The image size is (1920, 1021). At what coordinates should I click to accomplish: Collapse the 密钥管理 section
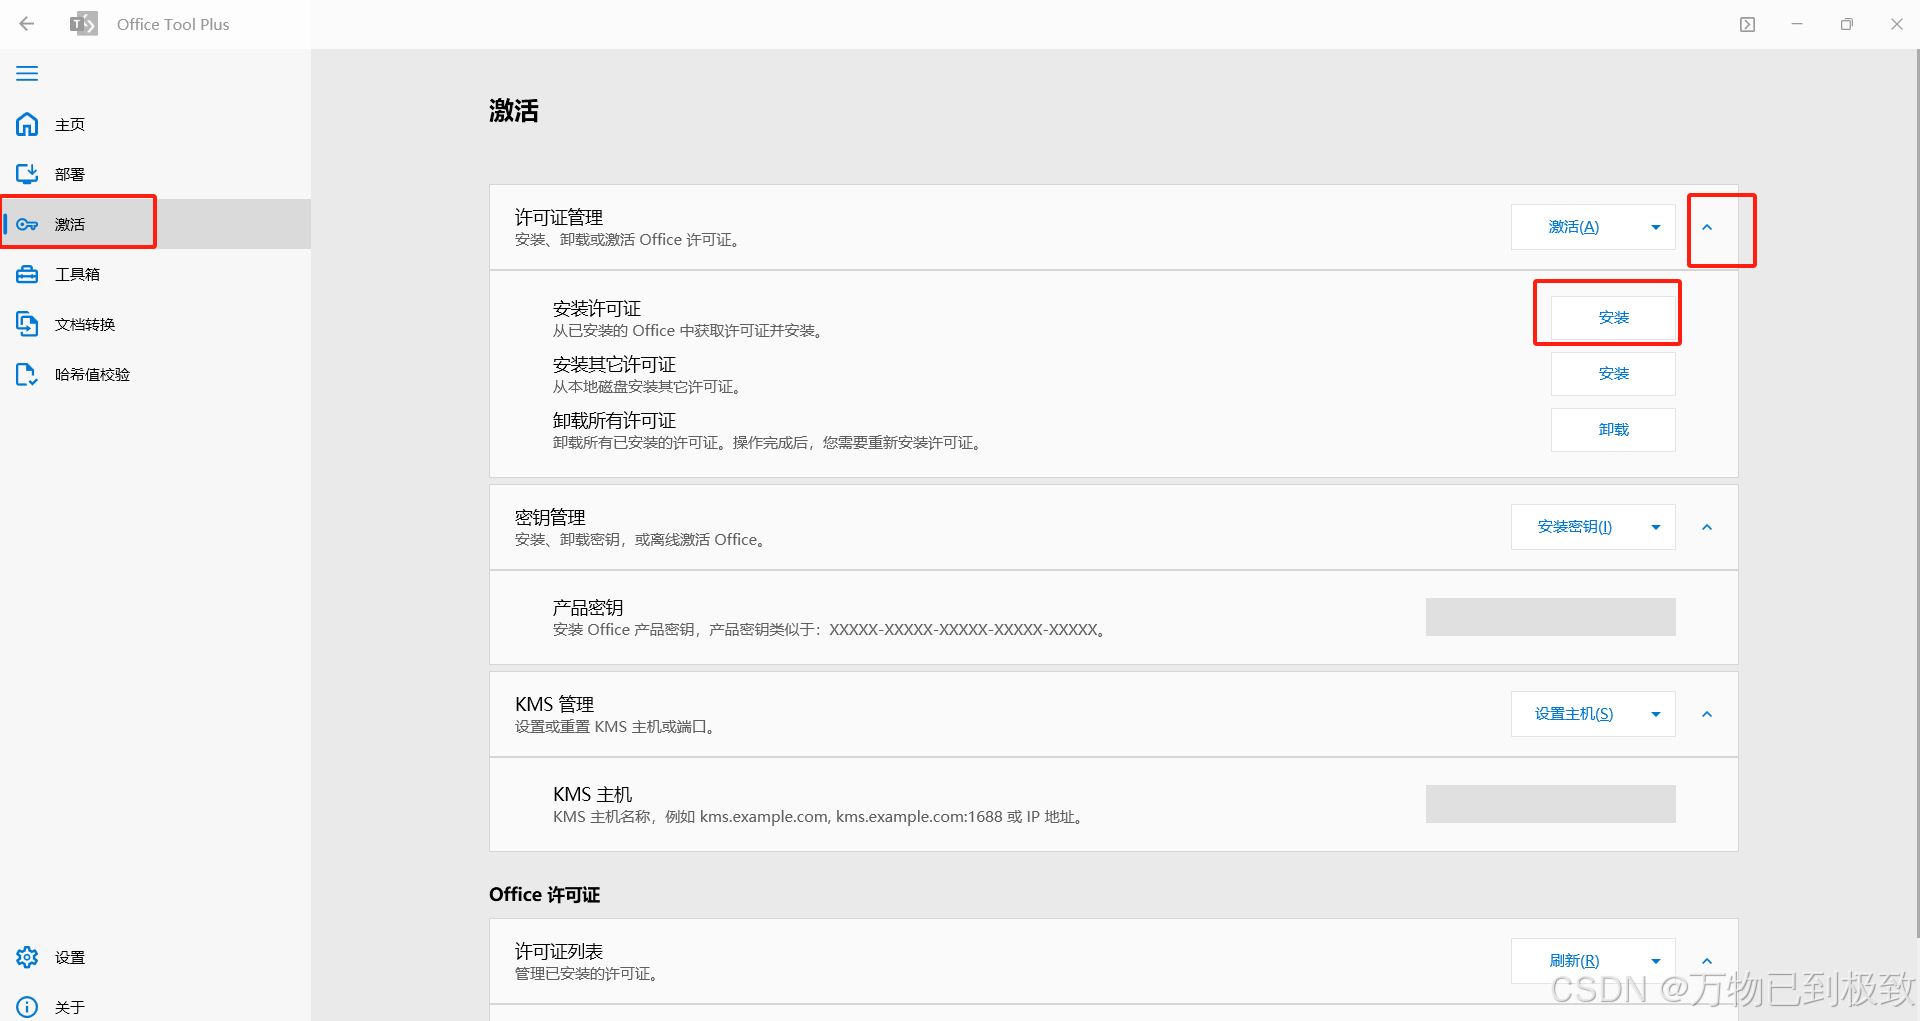pyautogui.click(x=1707, y=527)
